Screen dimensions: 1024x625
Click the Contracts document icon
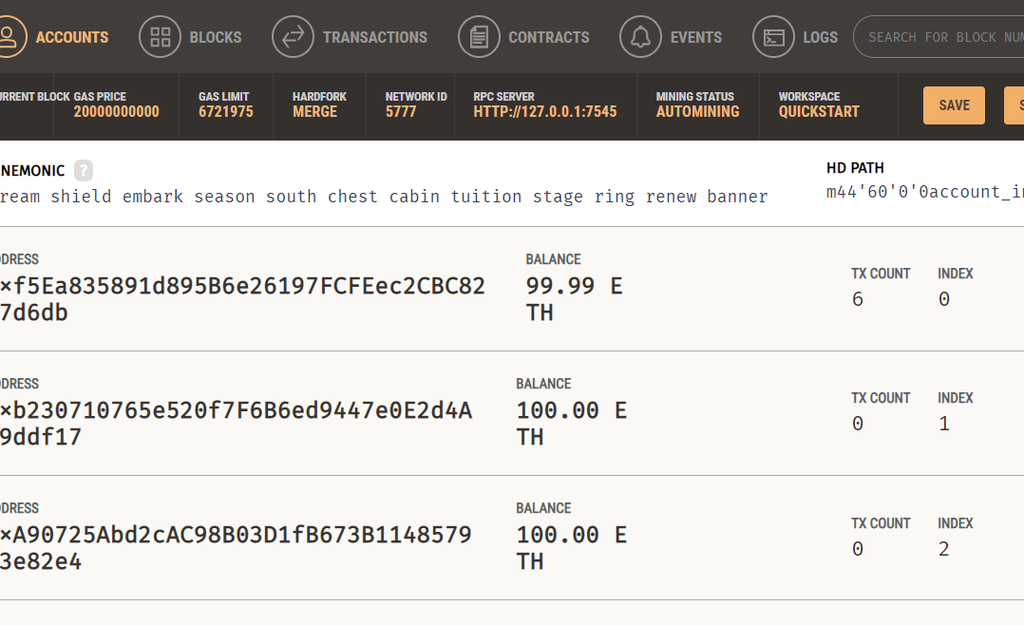(479, 37)
